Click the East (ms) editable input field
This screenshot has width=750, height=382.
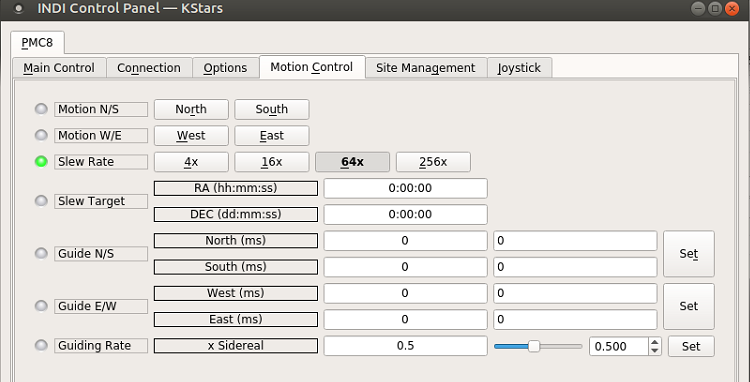coord(575,319)
